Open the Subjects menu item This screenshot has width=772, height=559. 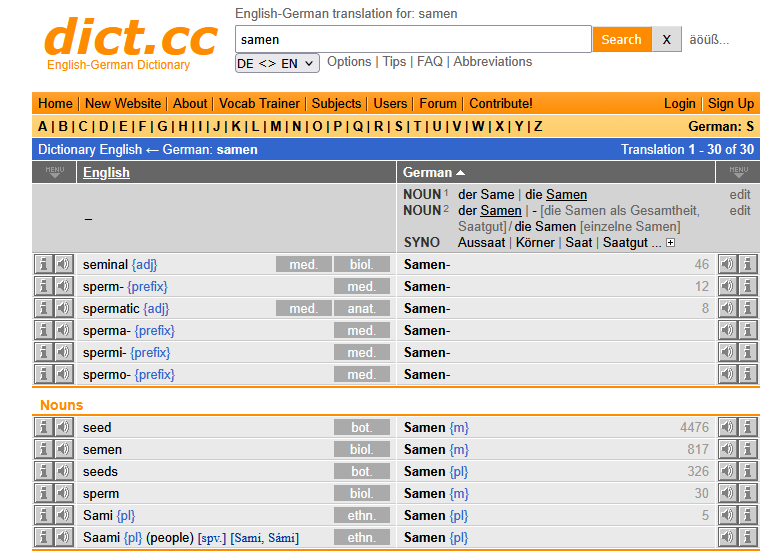pyautogui.click(x=336, y=103)
